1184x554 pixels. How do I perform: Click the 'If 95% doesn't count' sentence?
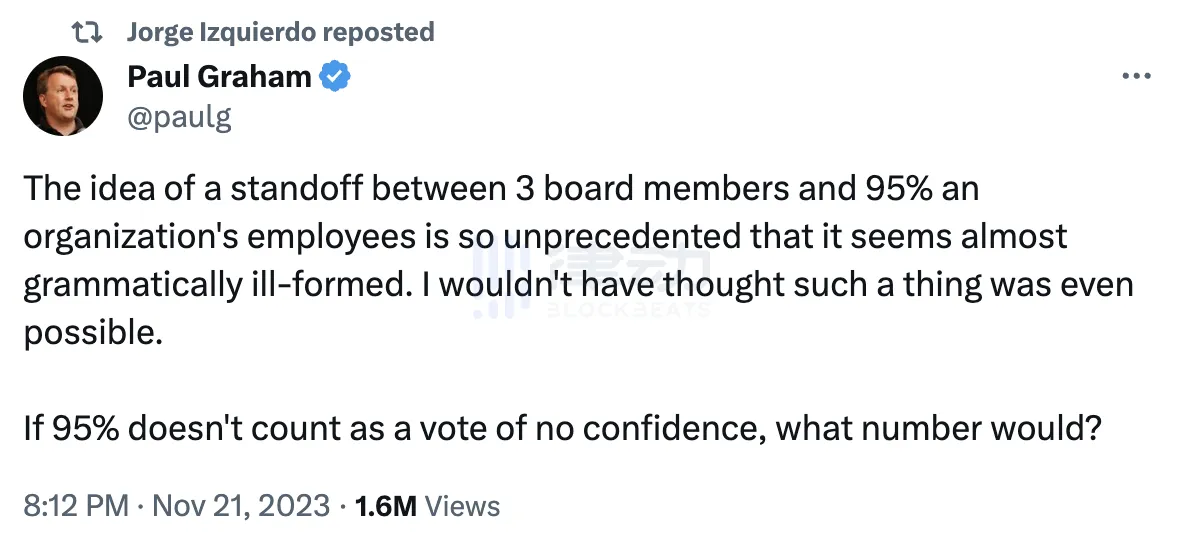click(x=560, y=430)
